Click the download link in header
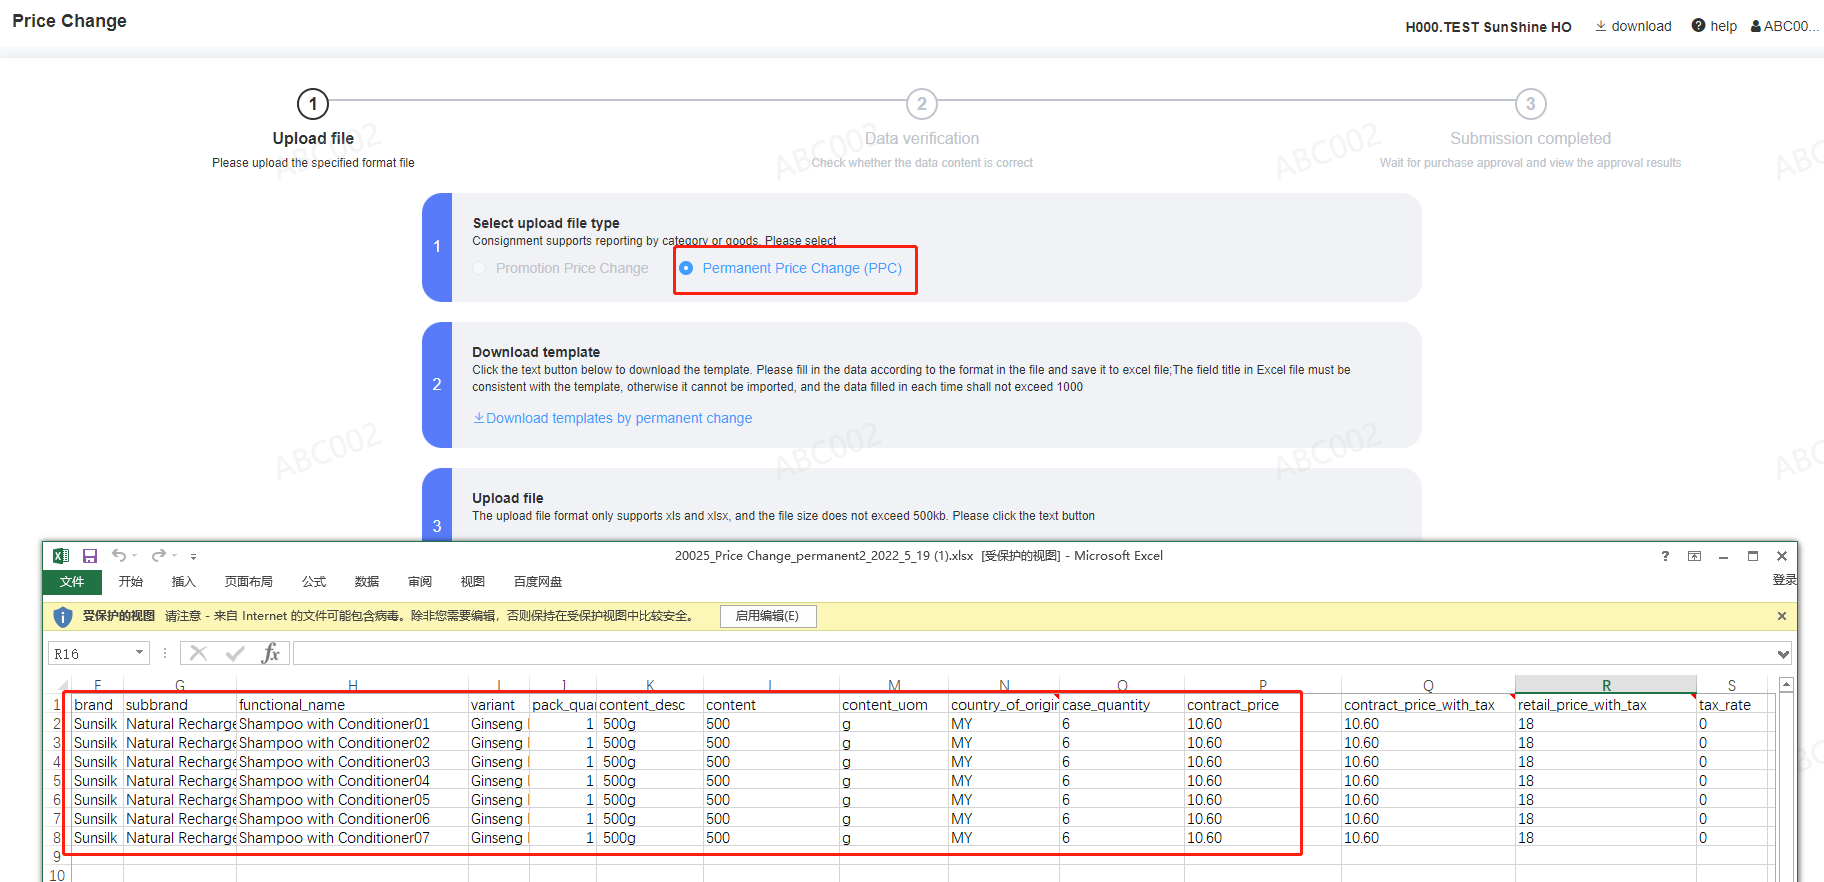This screenshot has width=1824, height=882. (x=1633, y=26)
